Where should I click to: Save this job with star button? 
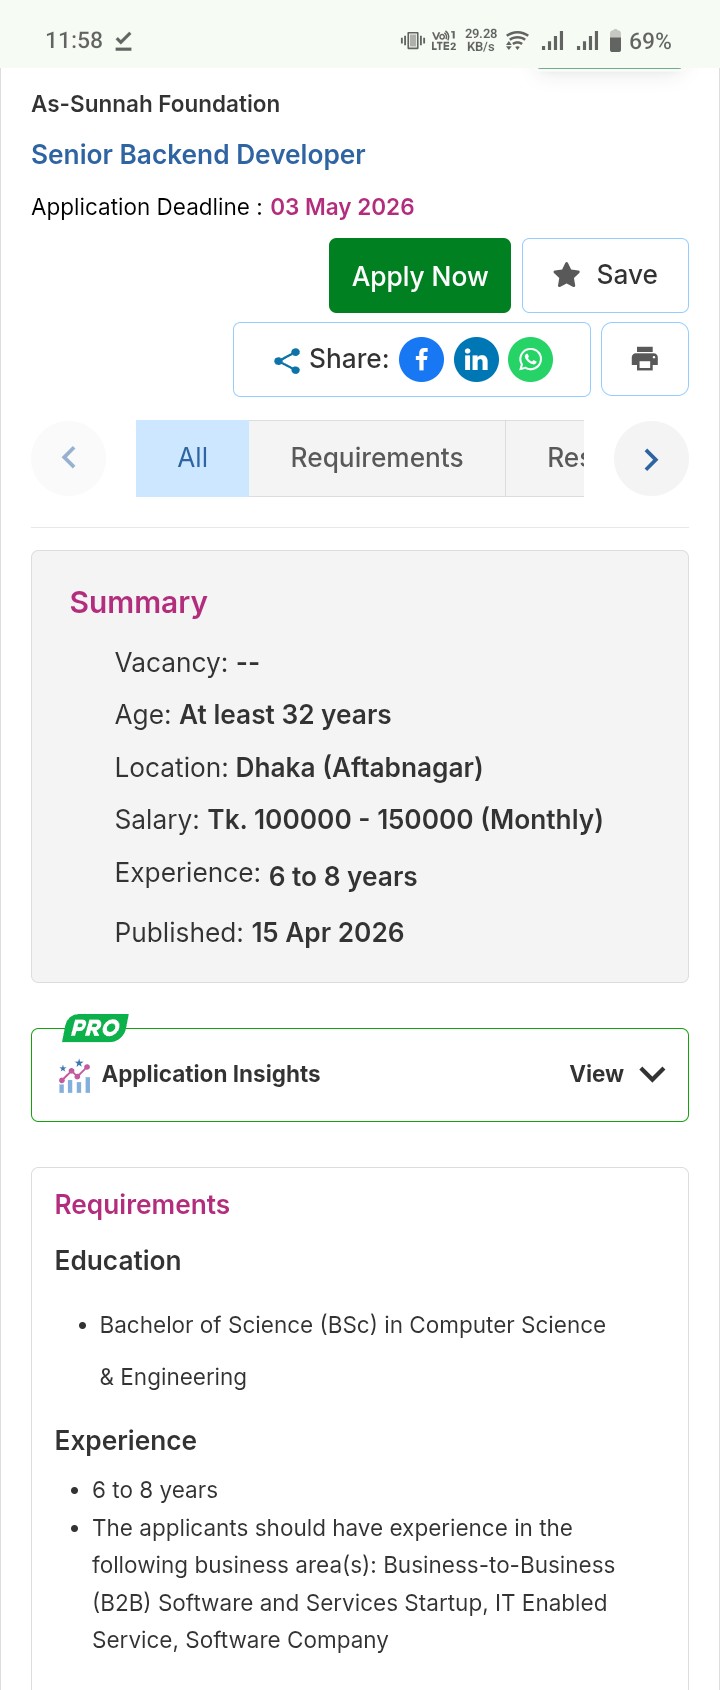click(x=605, y=275)
